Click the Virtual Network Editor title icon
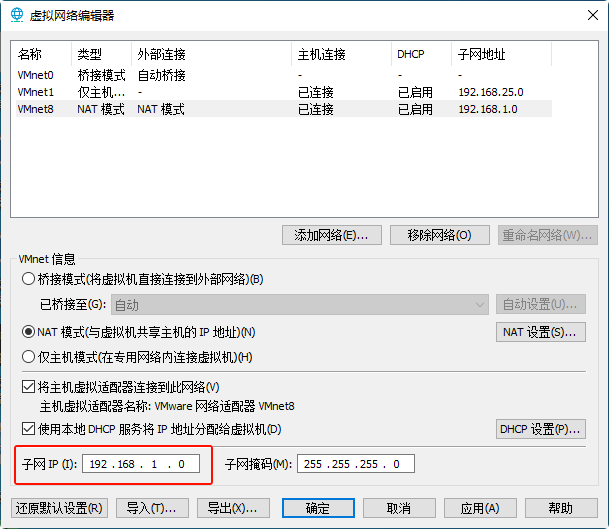This screenshot has width=609, height=529. [16, 15]
